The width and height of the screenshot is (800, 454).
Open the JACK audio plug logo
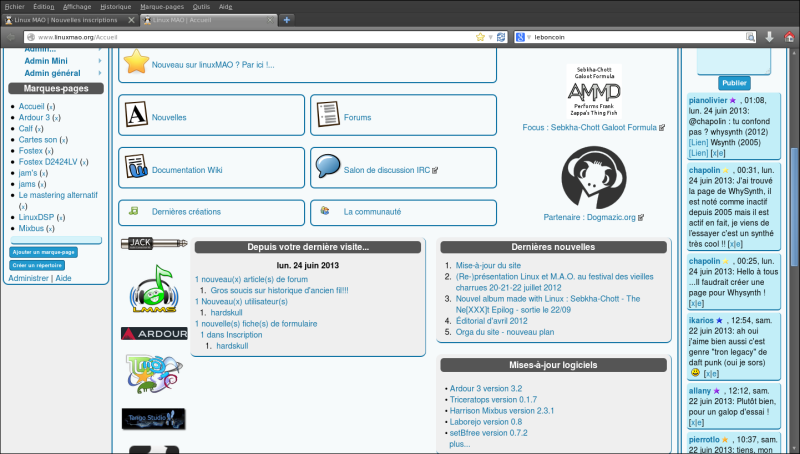[154, 243]
